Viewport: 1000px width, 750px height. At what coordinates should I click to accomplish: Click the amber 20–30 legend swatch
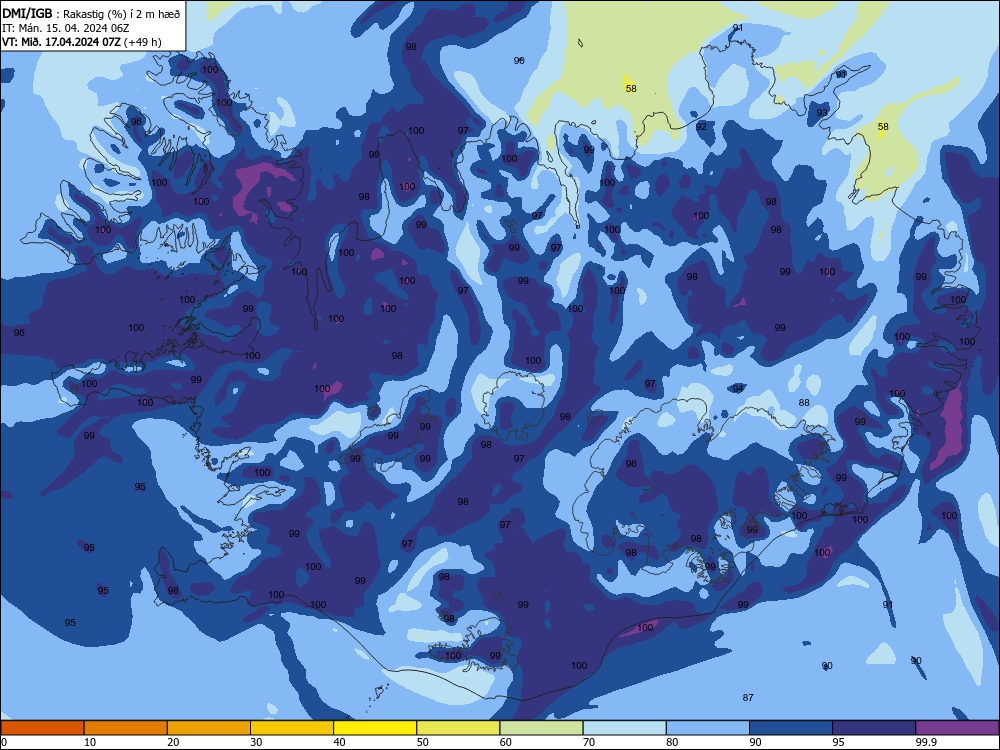209,728
